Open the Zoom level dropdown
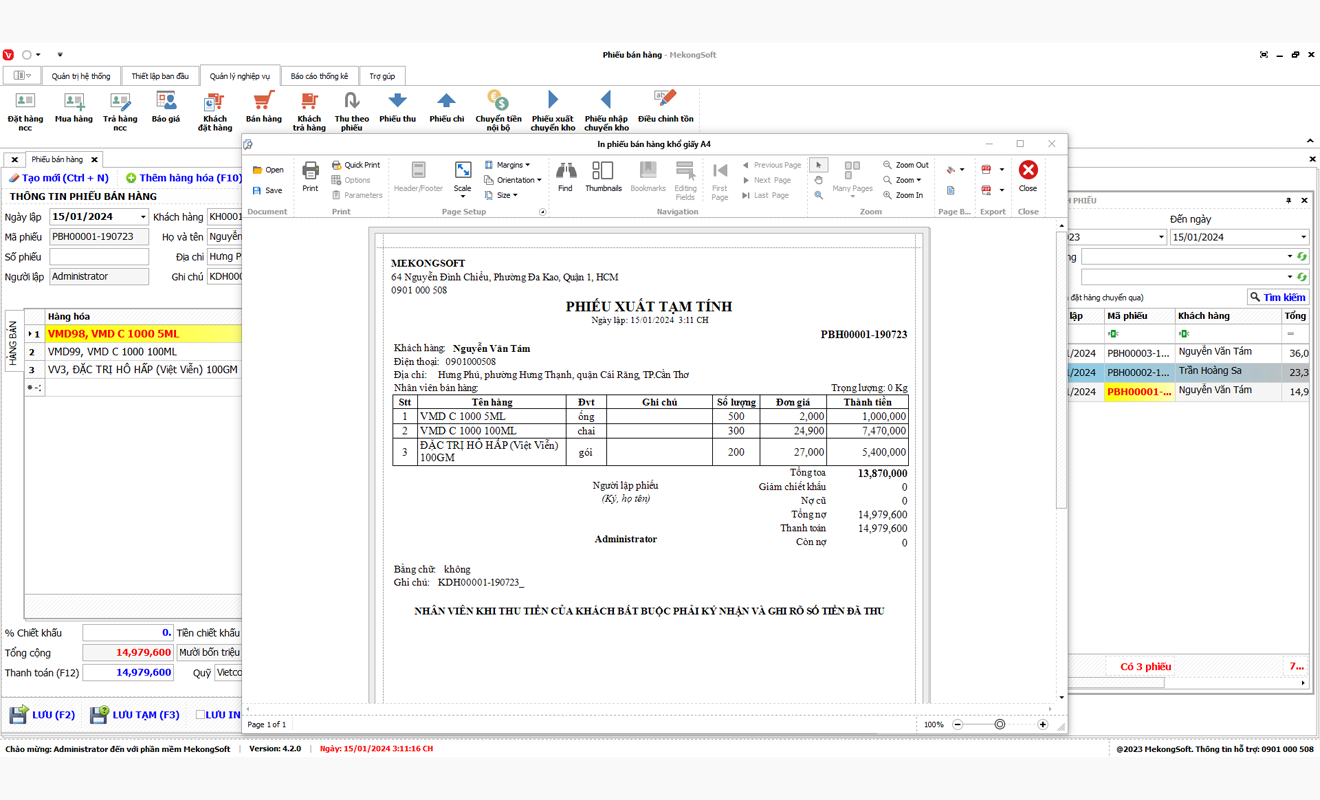The width and height of the screenshot is (1320, 800). (902, 180)
